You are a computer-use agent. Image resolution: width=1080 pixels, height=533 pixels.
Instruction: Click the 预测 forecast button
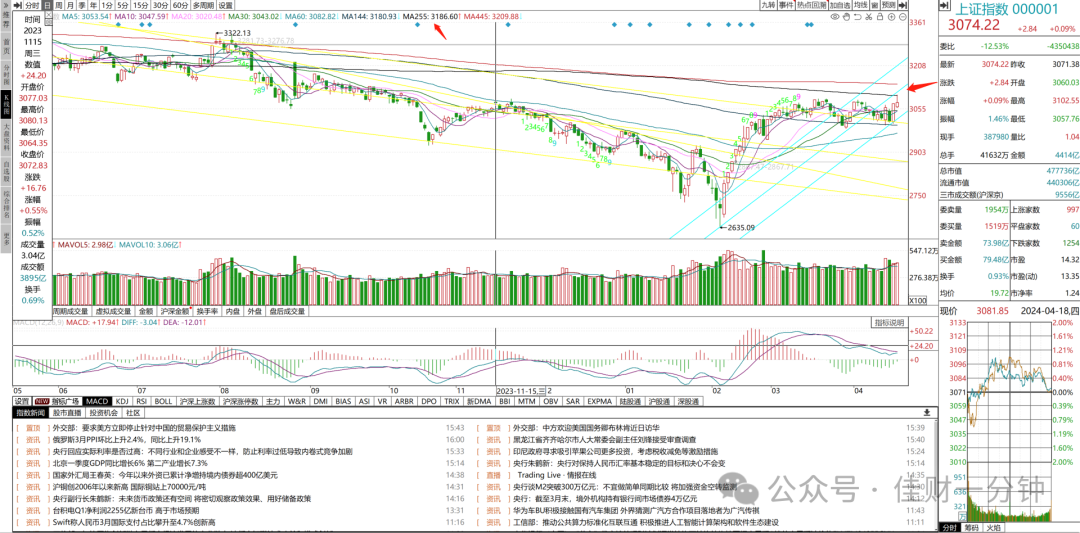pyautogui.click(x=889, y=5)
